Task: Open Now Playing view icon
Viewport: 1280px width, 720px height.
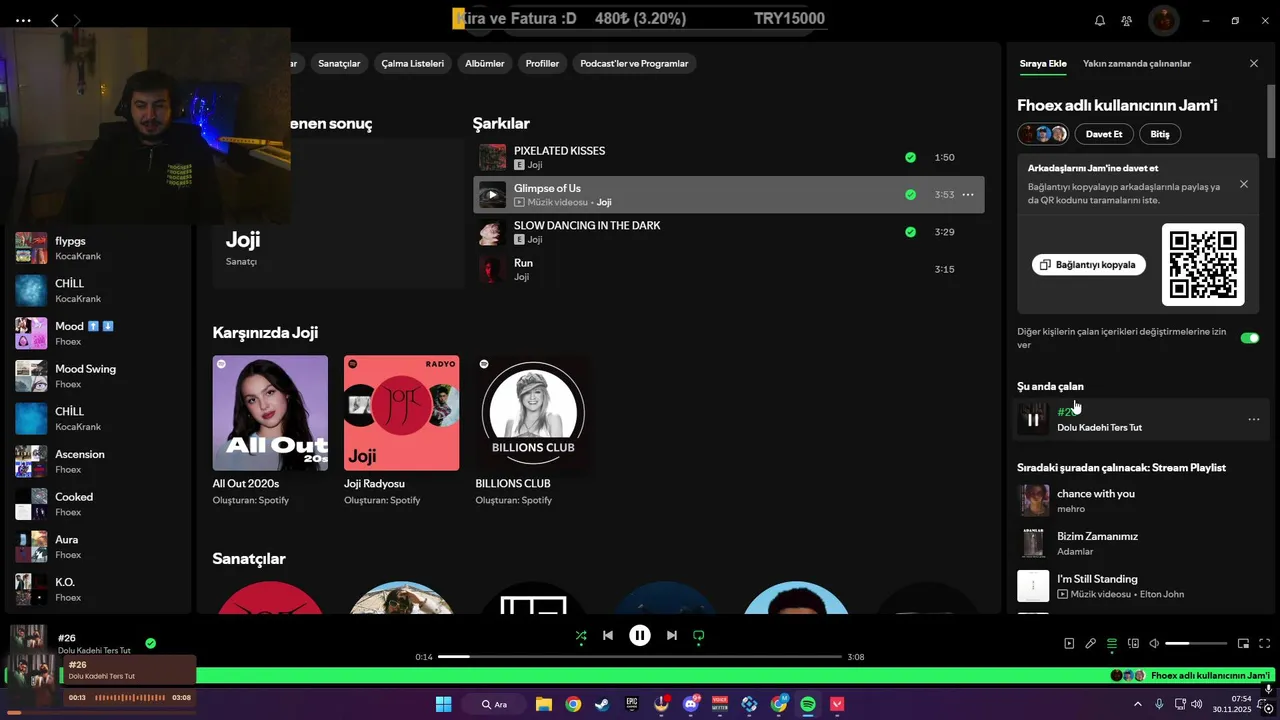Action: [1069, 643]
